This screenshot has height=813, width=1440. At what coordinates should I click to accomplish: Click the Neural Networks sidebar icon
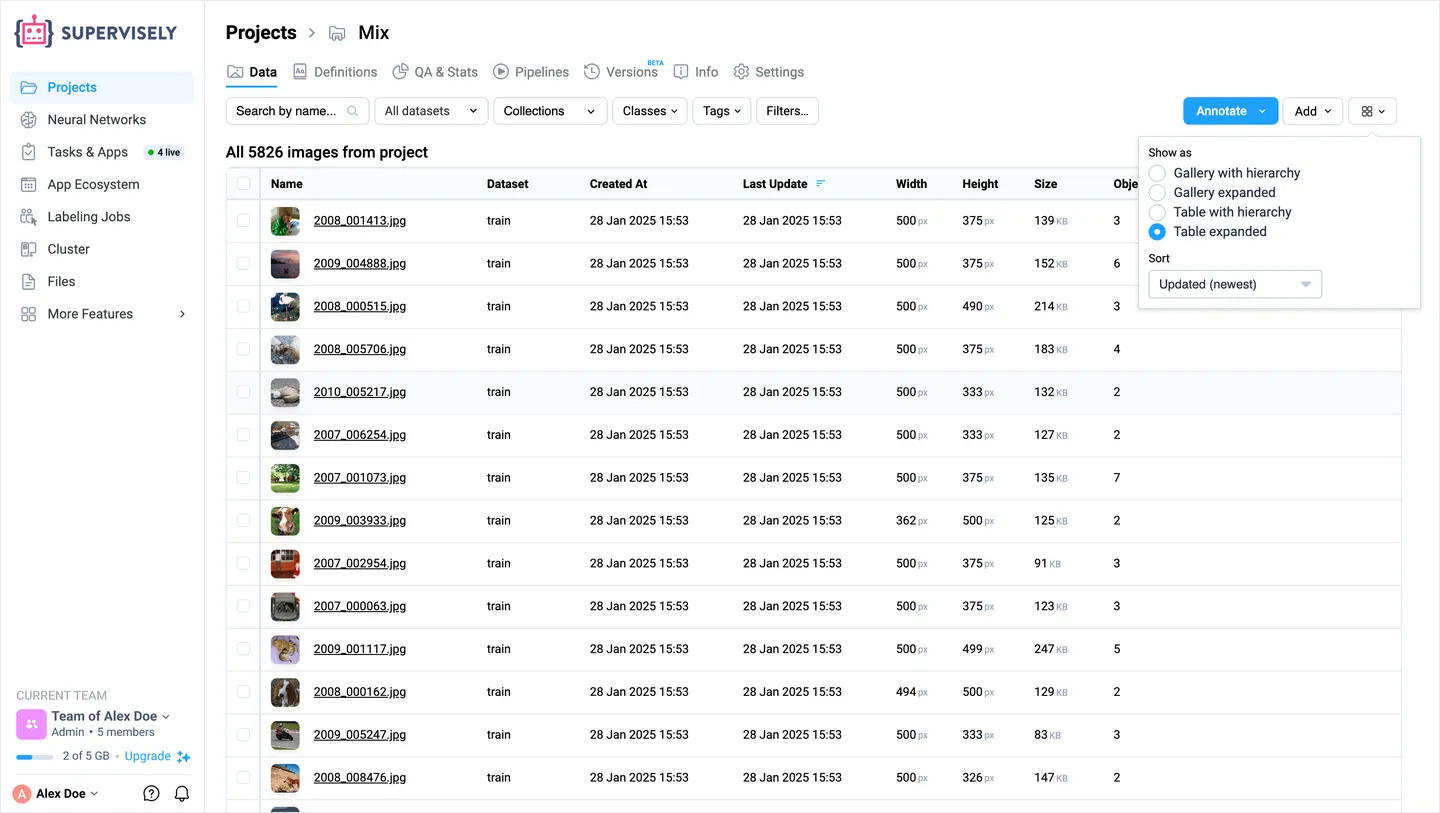click(29, 120)
